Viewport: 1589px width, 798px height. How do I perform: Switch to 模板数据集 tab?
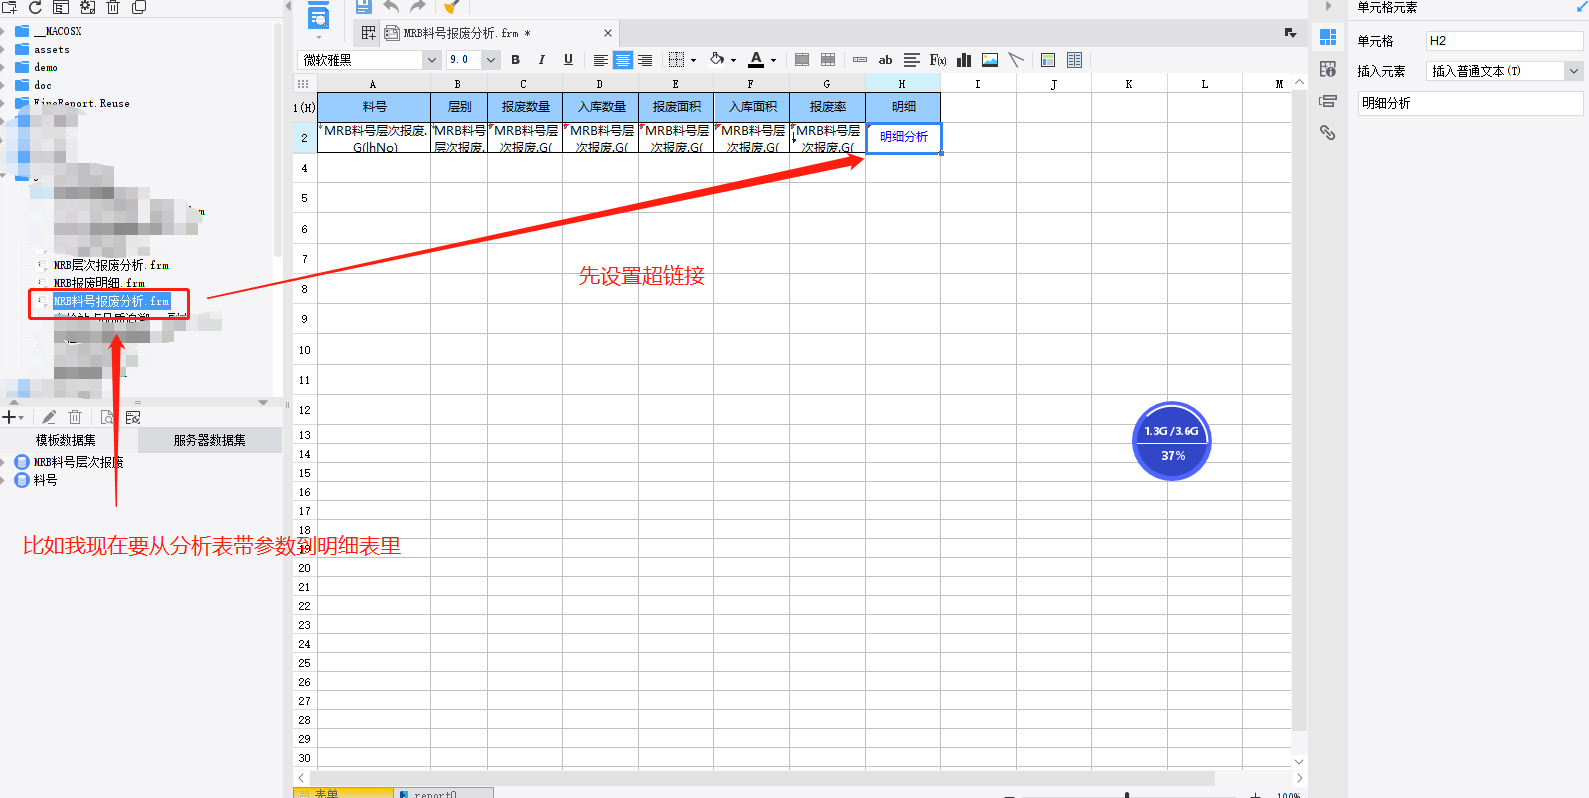click(66, 440)
